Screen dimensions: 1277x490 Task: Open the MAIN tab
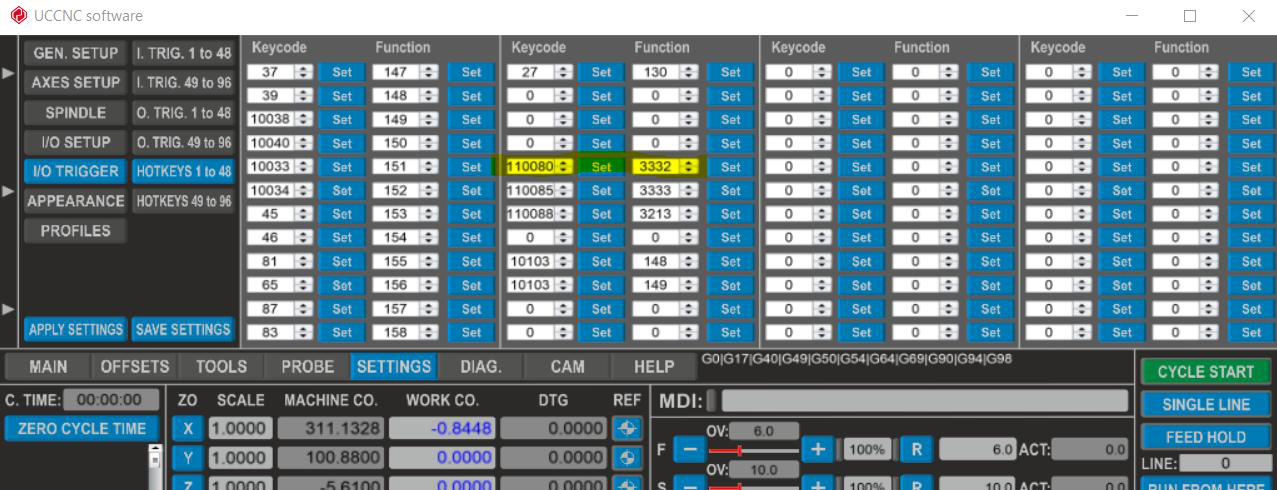point(48,367)
